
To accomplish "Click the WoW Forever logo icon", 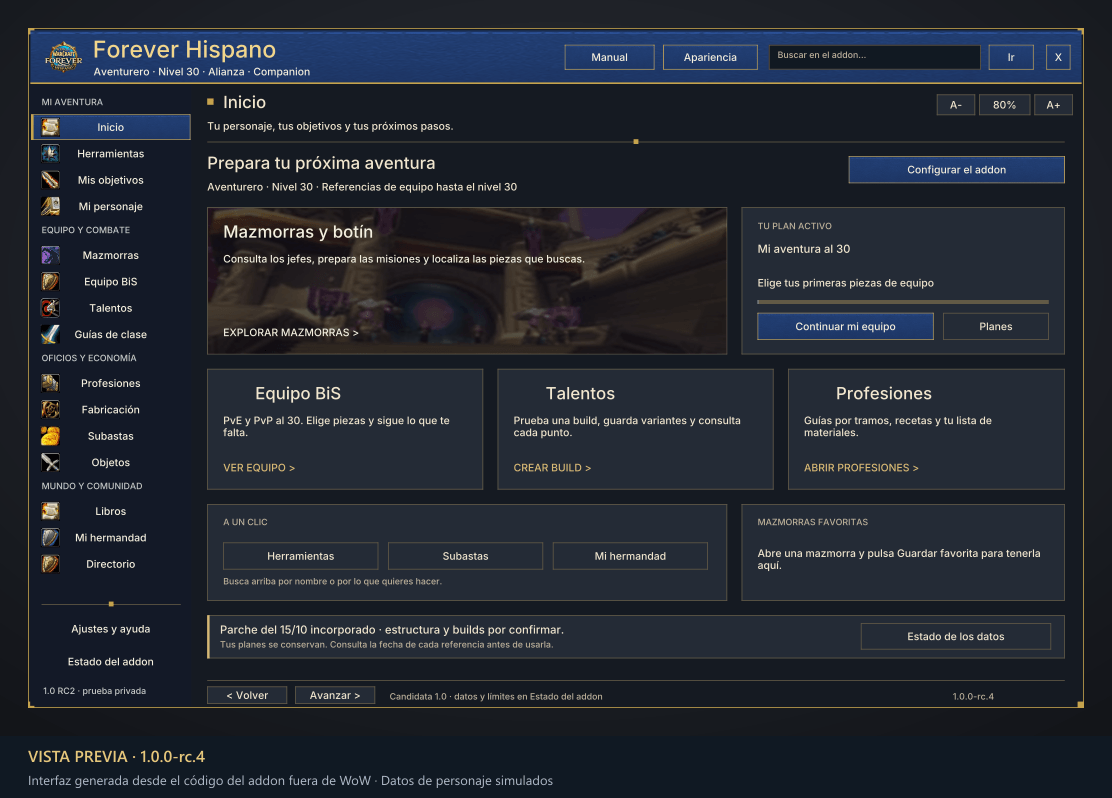I will pos(64,57).
